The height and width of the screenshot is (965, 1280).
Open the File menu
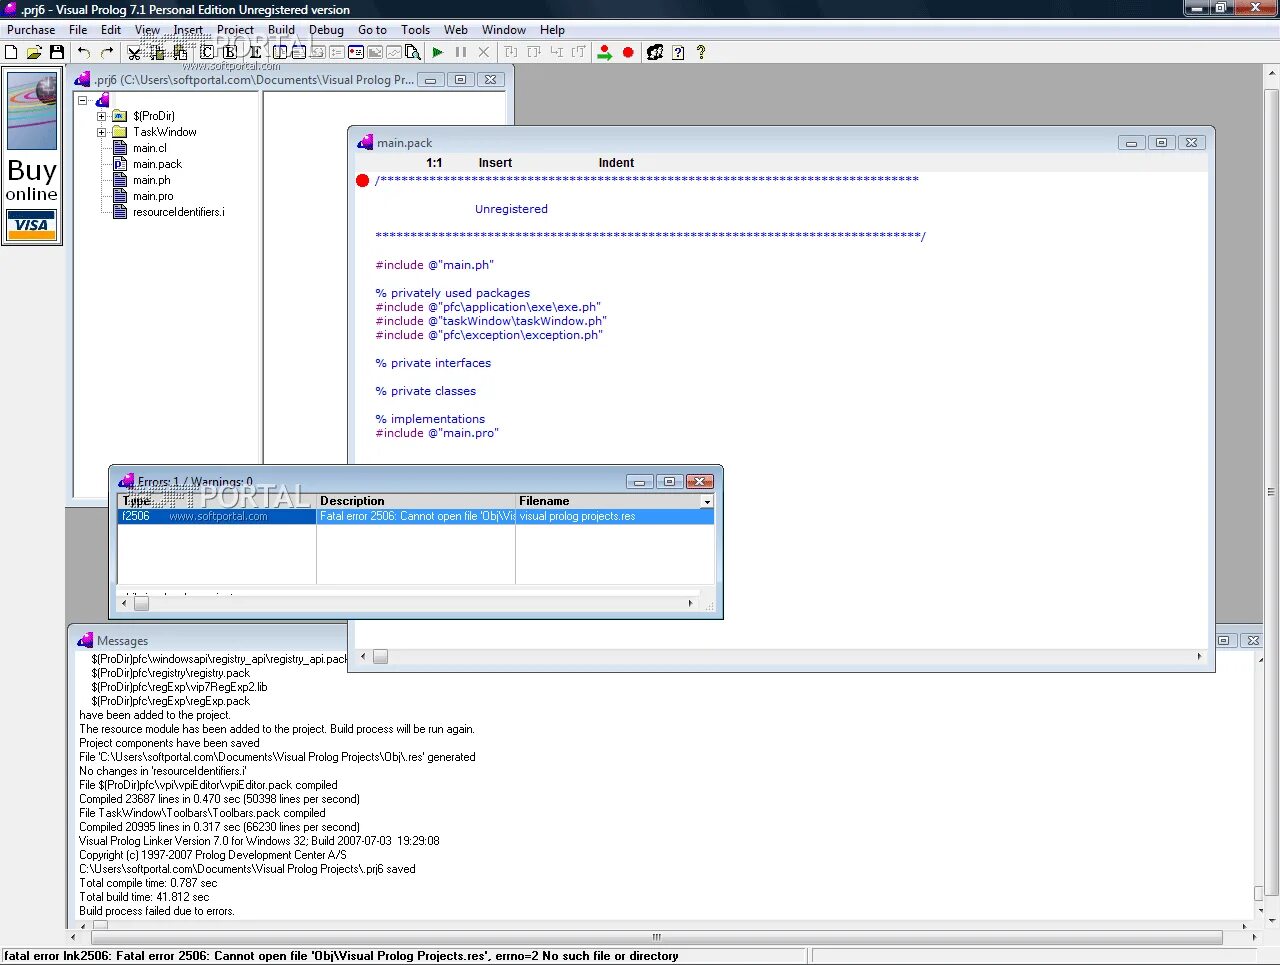[78, 30]
